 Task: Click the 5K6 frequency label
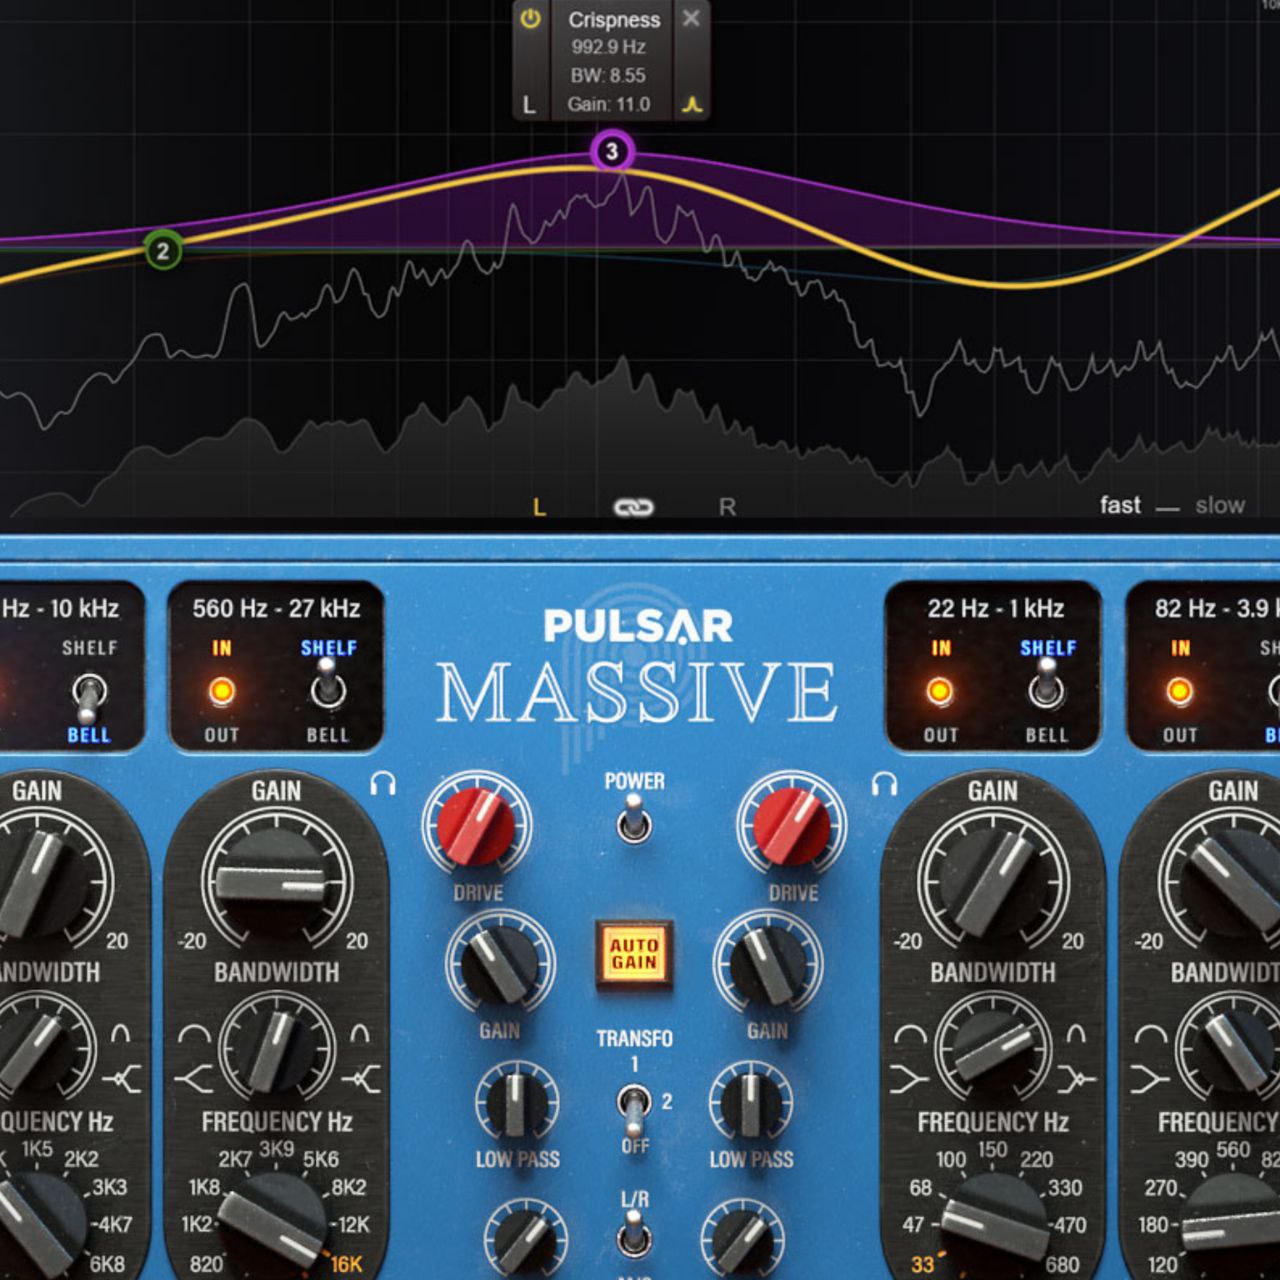pyautogui.click(x=321, y=1159)
